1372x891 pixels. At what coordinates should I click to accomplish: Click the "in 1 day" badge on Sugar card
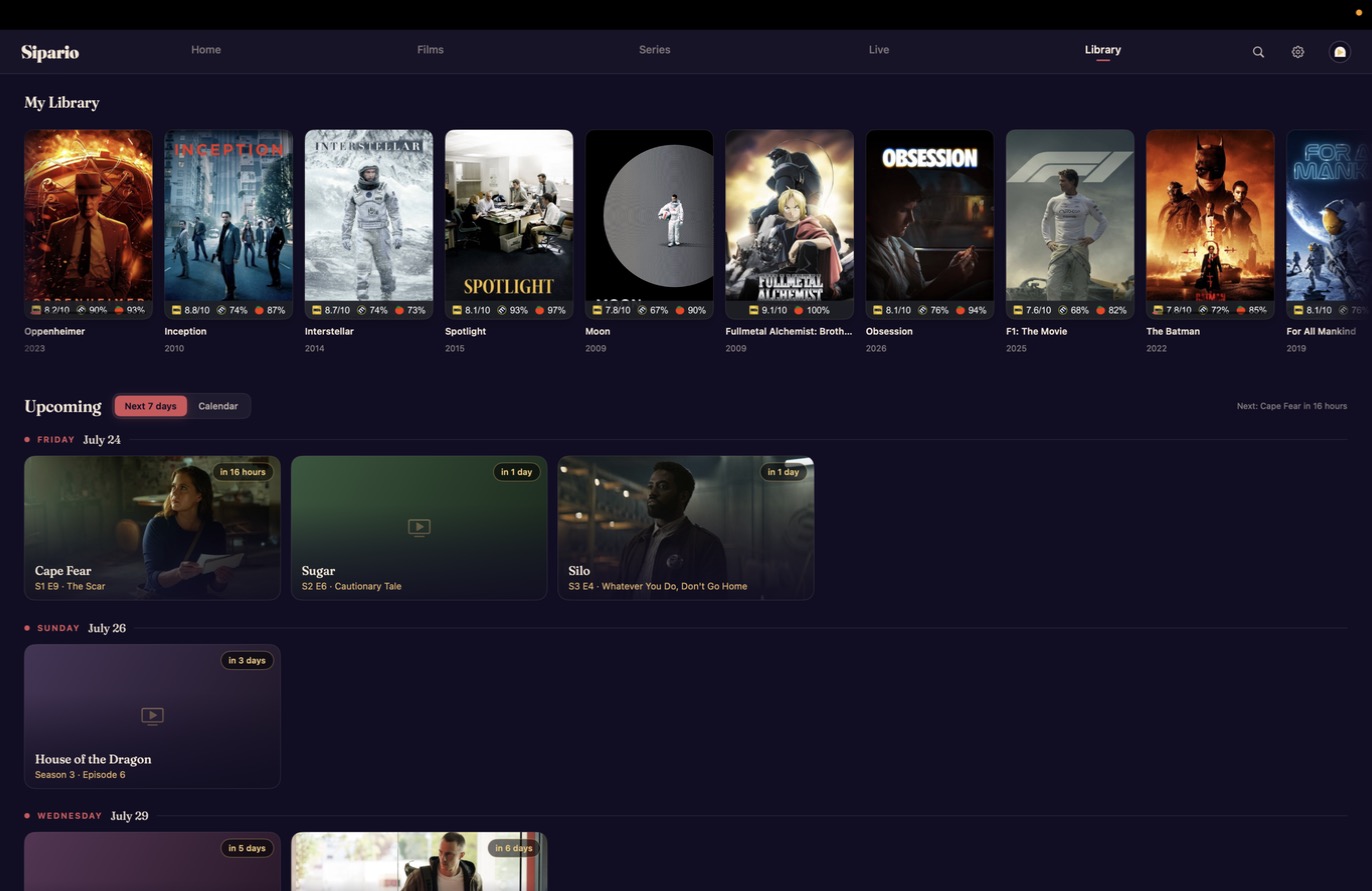[517, 472]
